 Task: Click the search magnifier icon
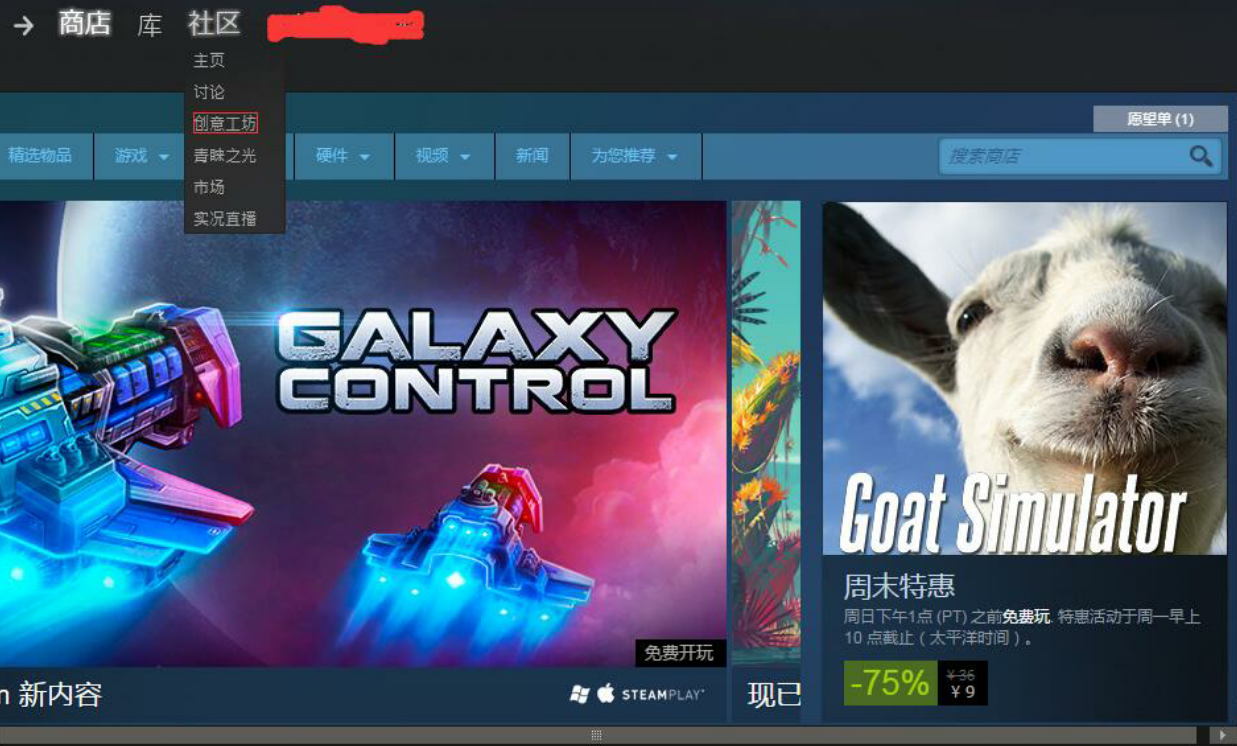pyautogui.click(x=1201, y=156)
